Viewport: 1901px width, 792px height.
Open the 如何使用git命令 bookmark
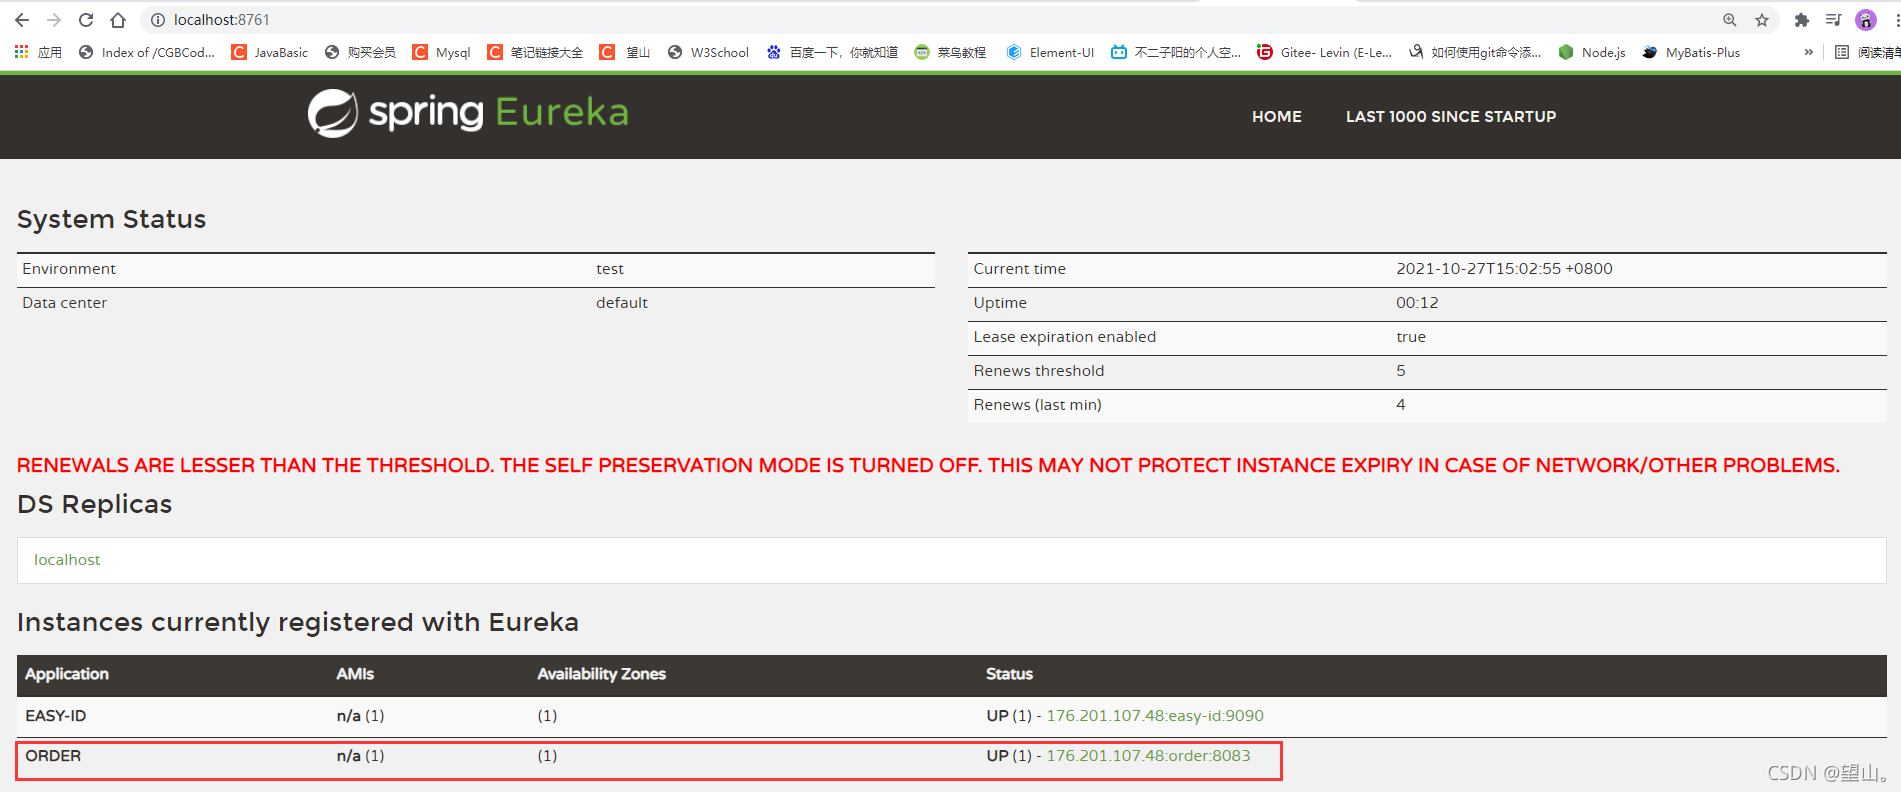1475,52
